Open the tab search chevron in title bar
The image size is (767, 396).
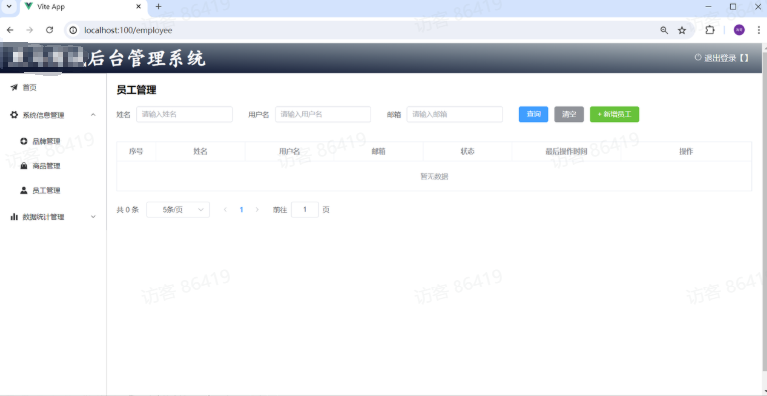[x=8, y=7]
